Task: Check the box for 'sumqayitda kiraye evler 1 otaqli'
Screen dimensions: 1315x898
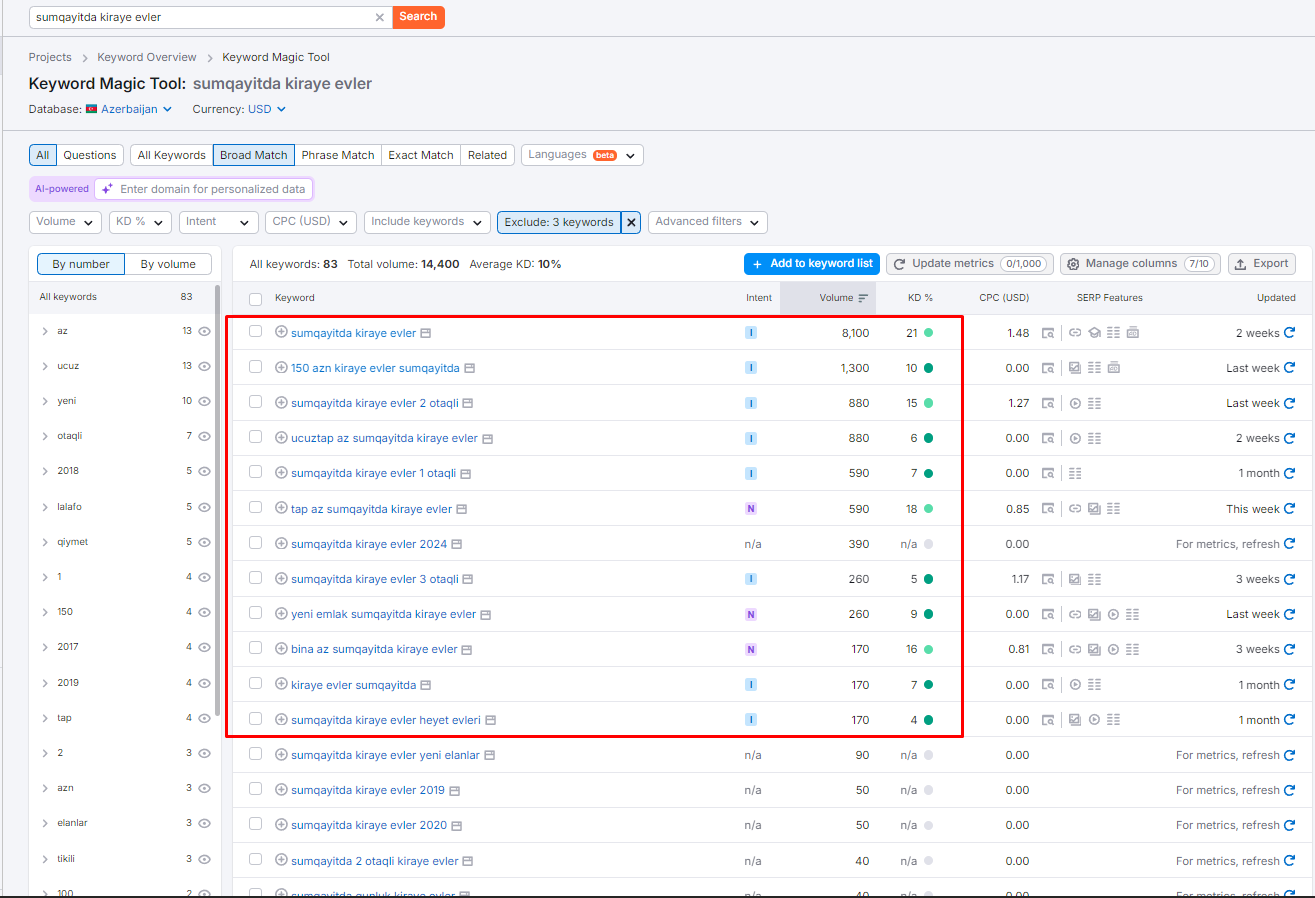Action: point(255,473)
